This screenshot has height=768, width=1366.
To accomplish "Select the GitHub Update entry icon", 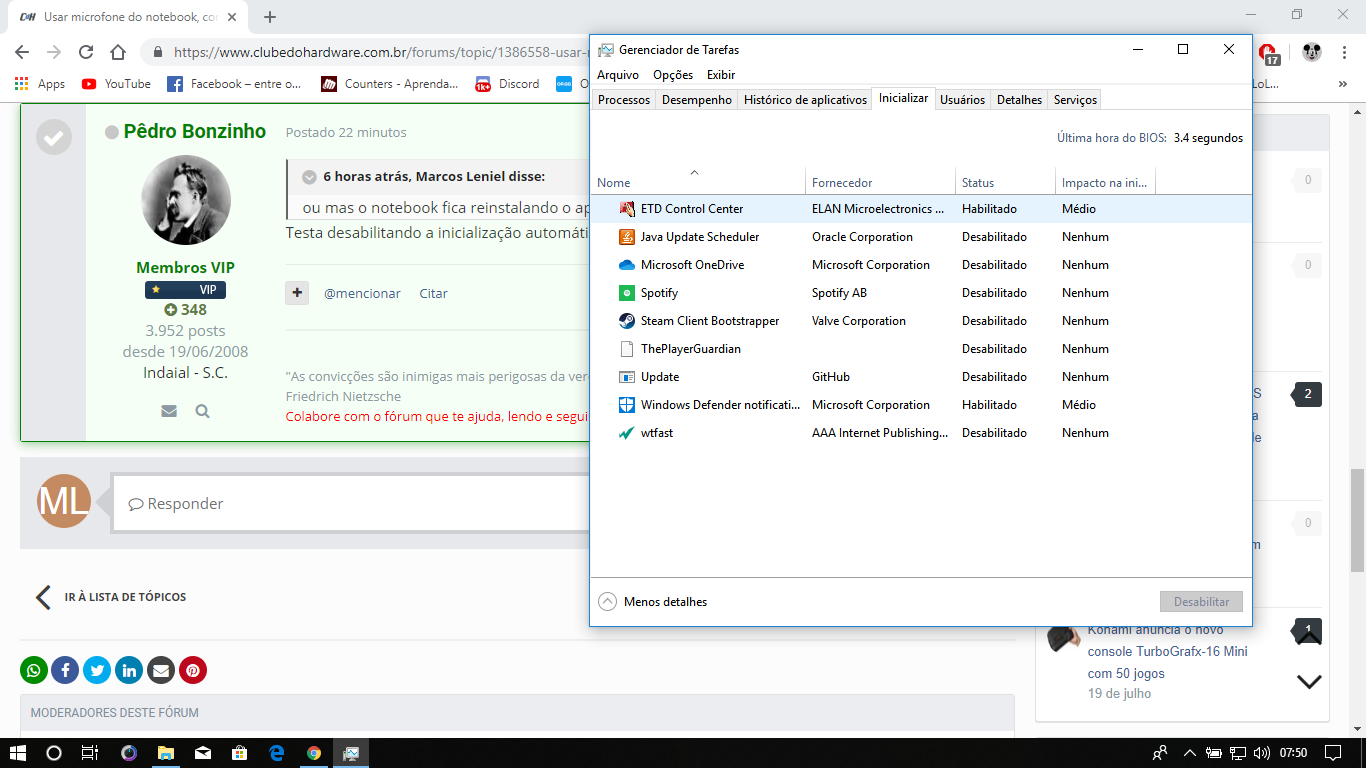I will [627, 377].
